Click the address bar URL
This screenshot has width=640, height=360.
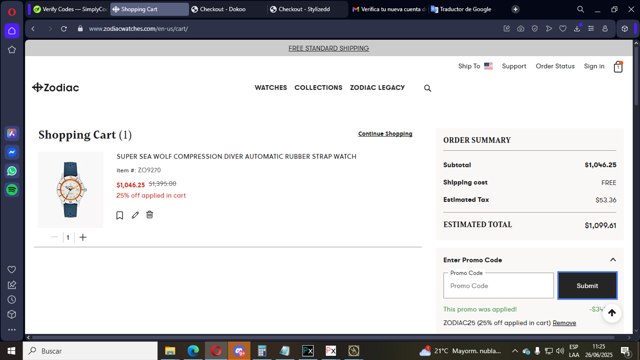click(x=138, y=29)
